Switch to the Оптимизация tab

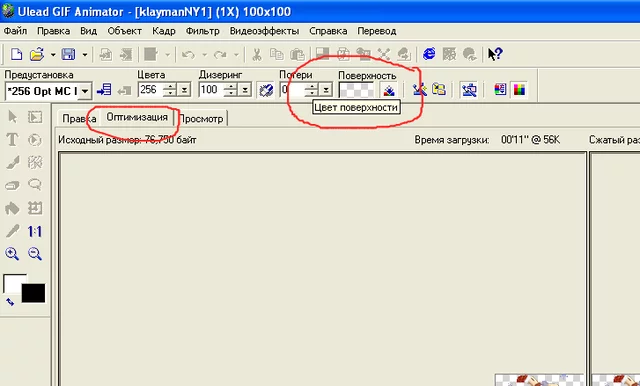[x=137, y=117]
